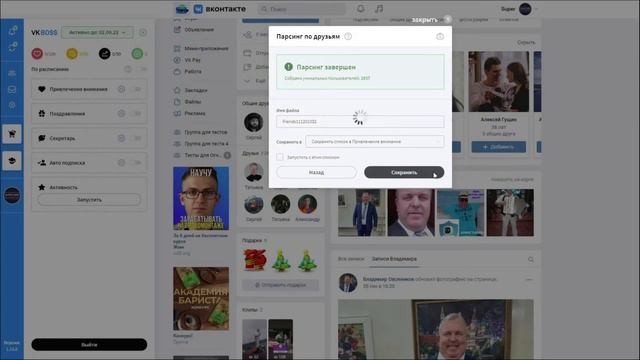The width and height of the screenshot is (640, 360).
Task: Click the first link-chain icon in blue sidebar
Action: 13,31
